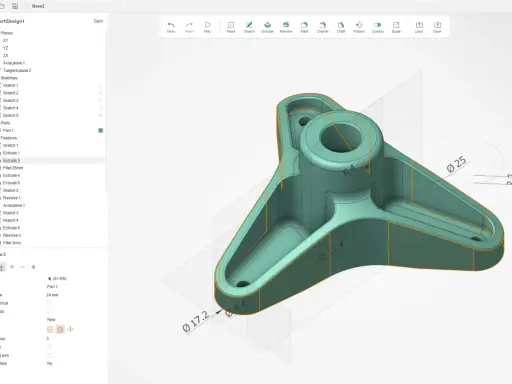Select the Revolve 1 feature
512x384 pixels.
pos(12,198)
